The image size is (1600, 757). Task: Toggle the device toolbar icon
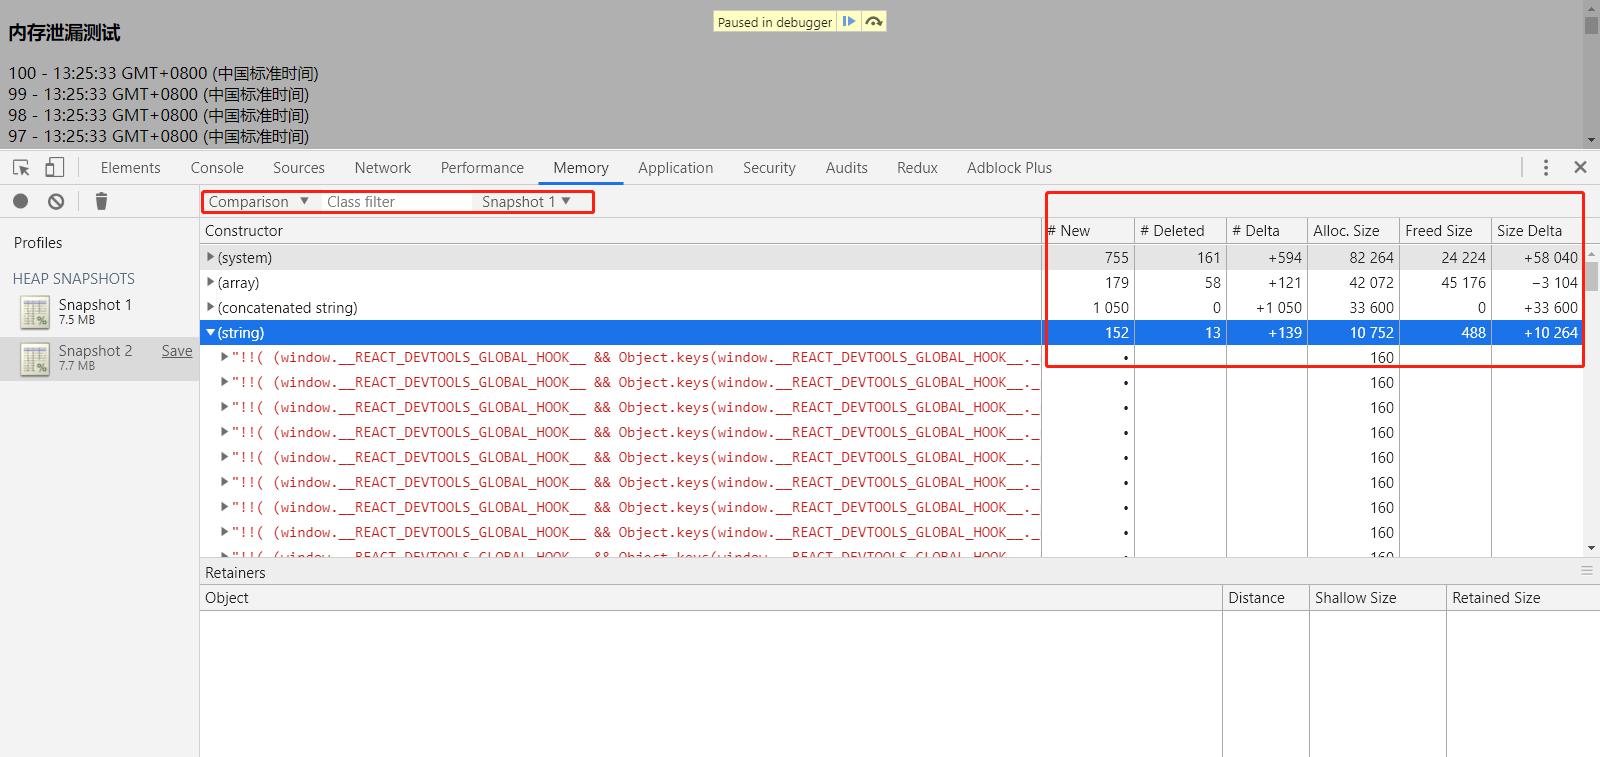pos(55,168)
